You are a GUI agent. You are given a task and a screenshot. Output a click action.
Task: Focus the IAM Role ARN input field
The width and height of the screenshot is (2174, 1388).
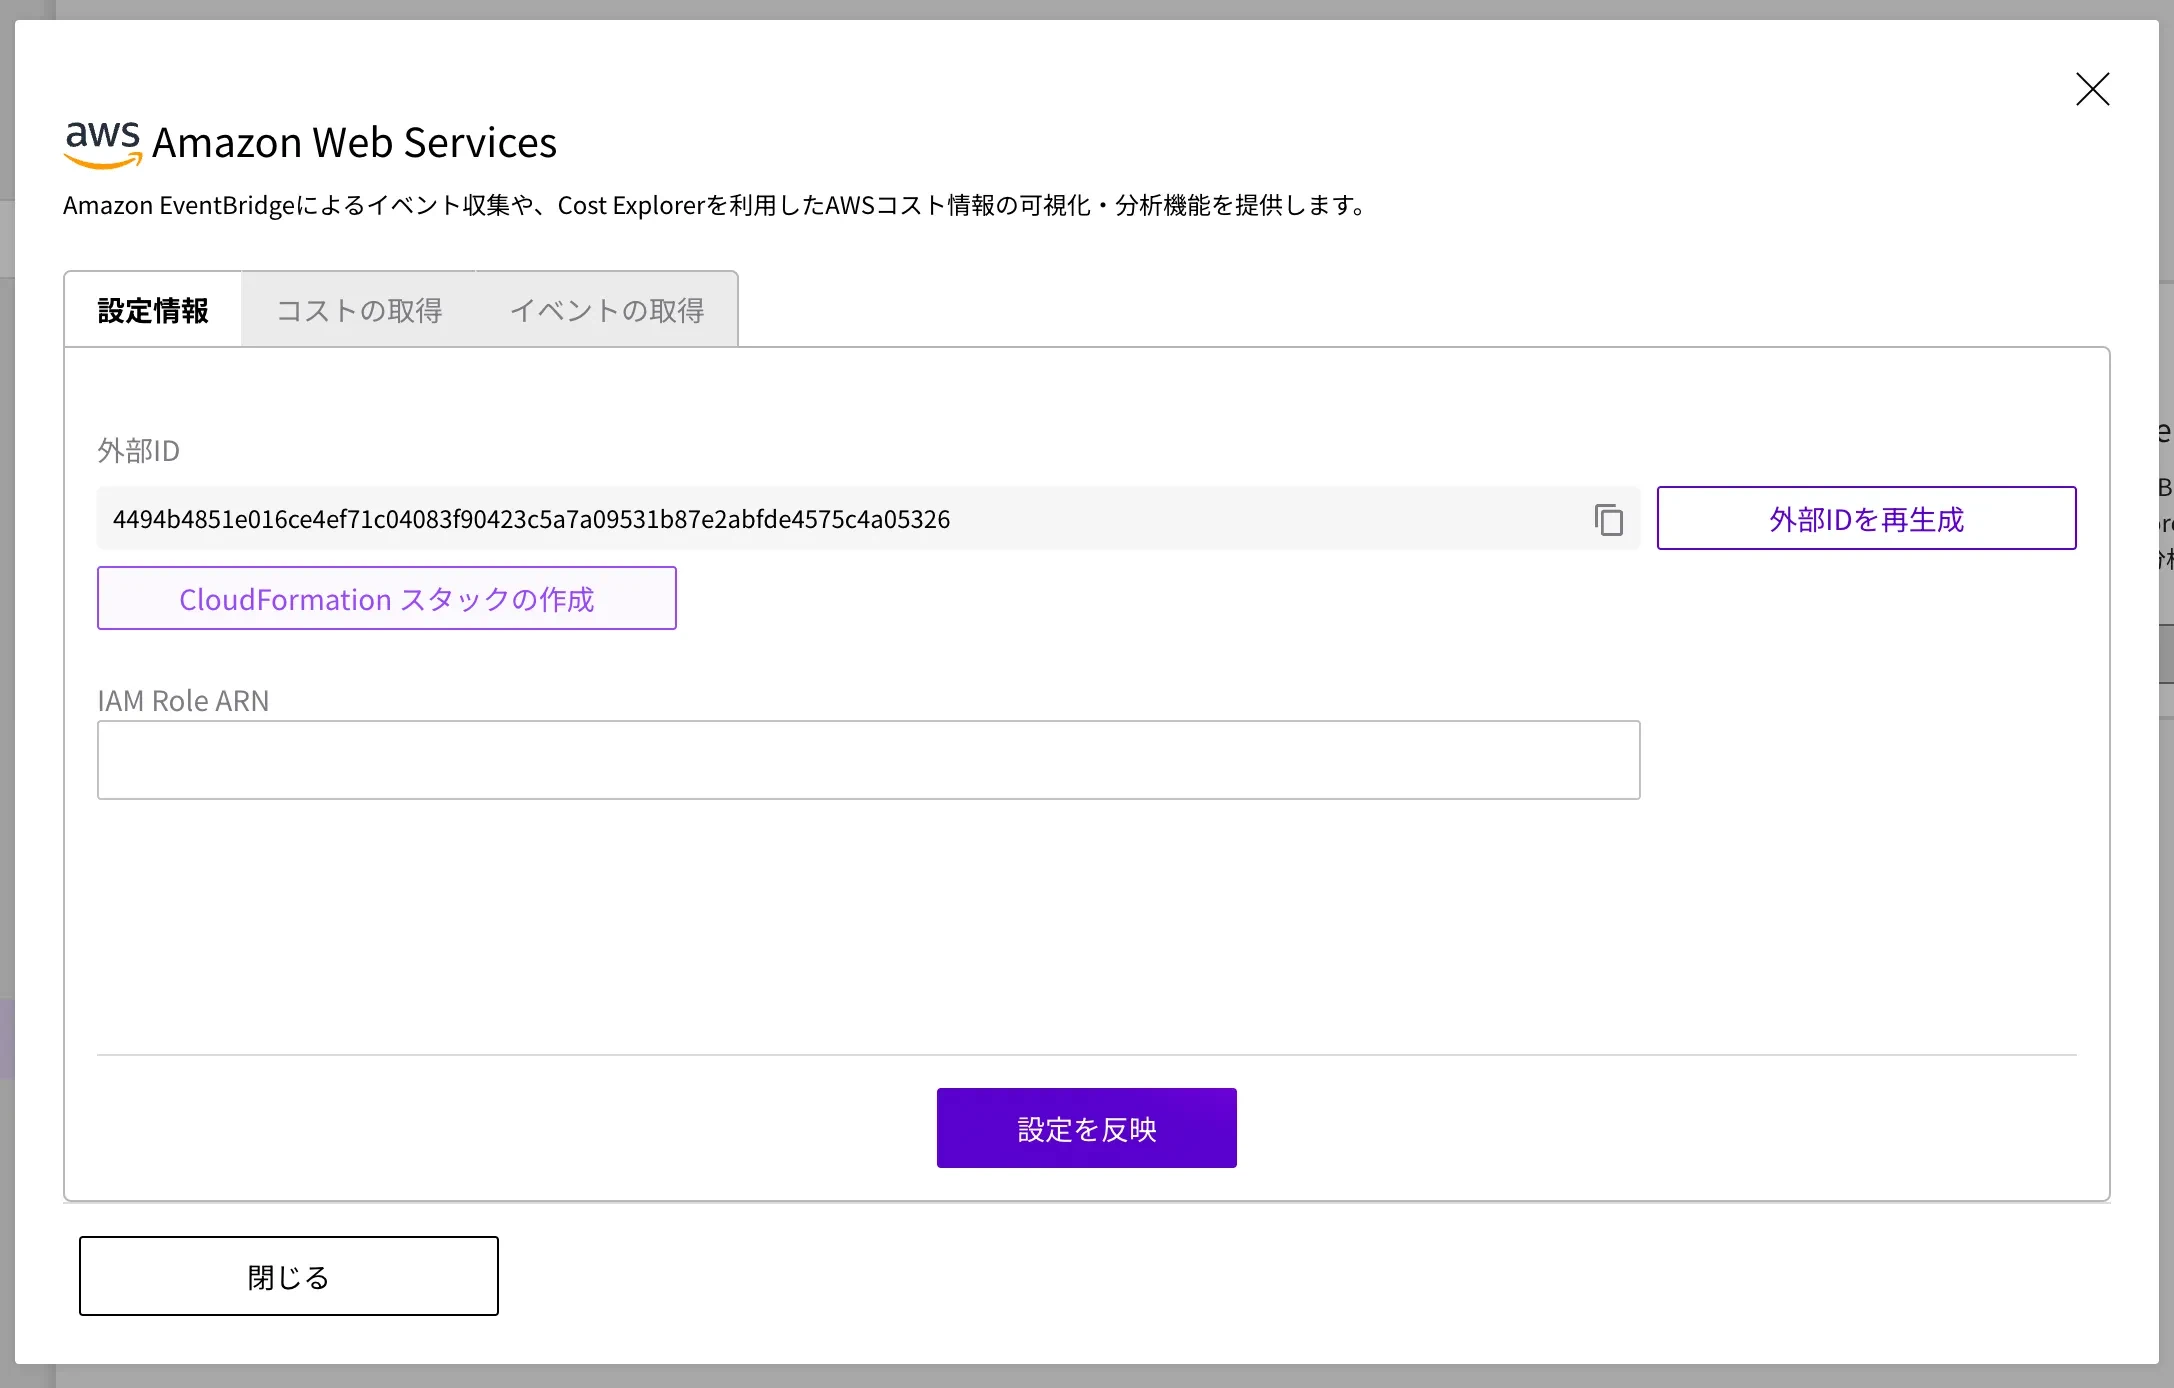pos(868,760)
